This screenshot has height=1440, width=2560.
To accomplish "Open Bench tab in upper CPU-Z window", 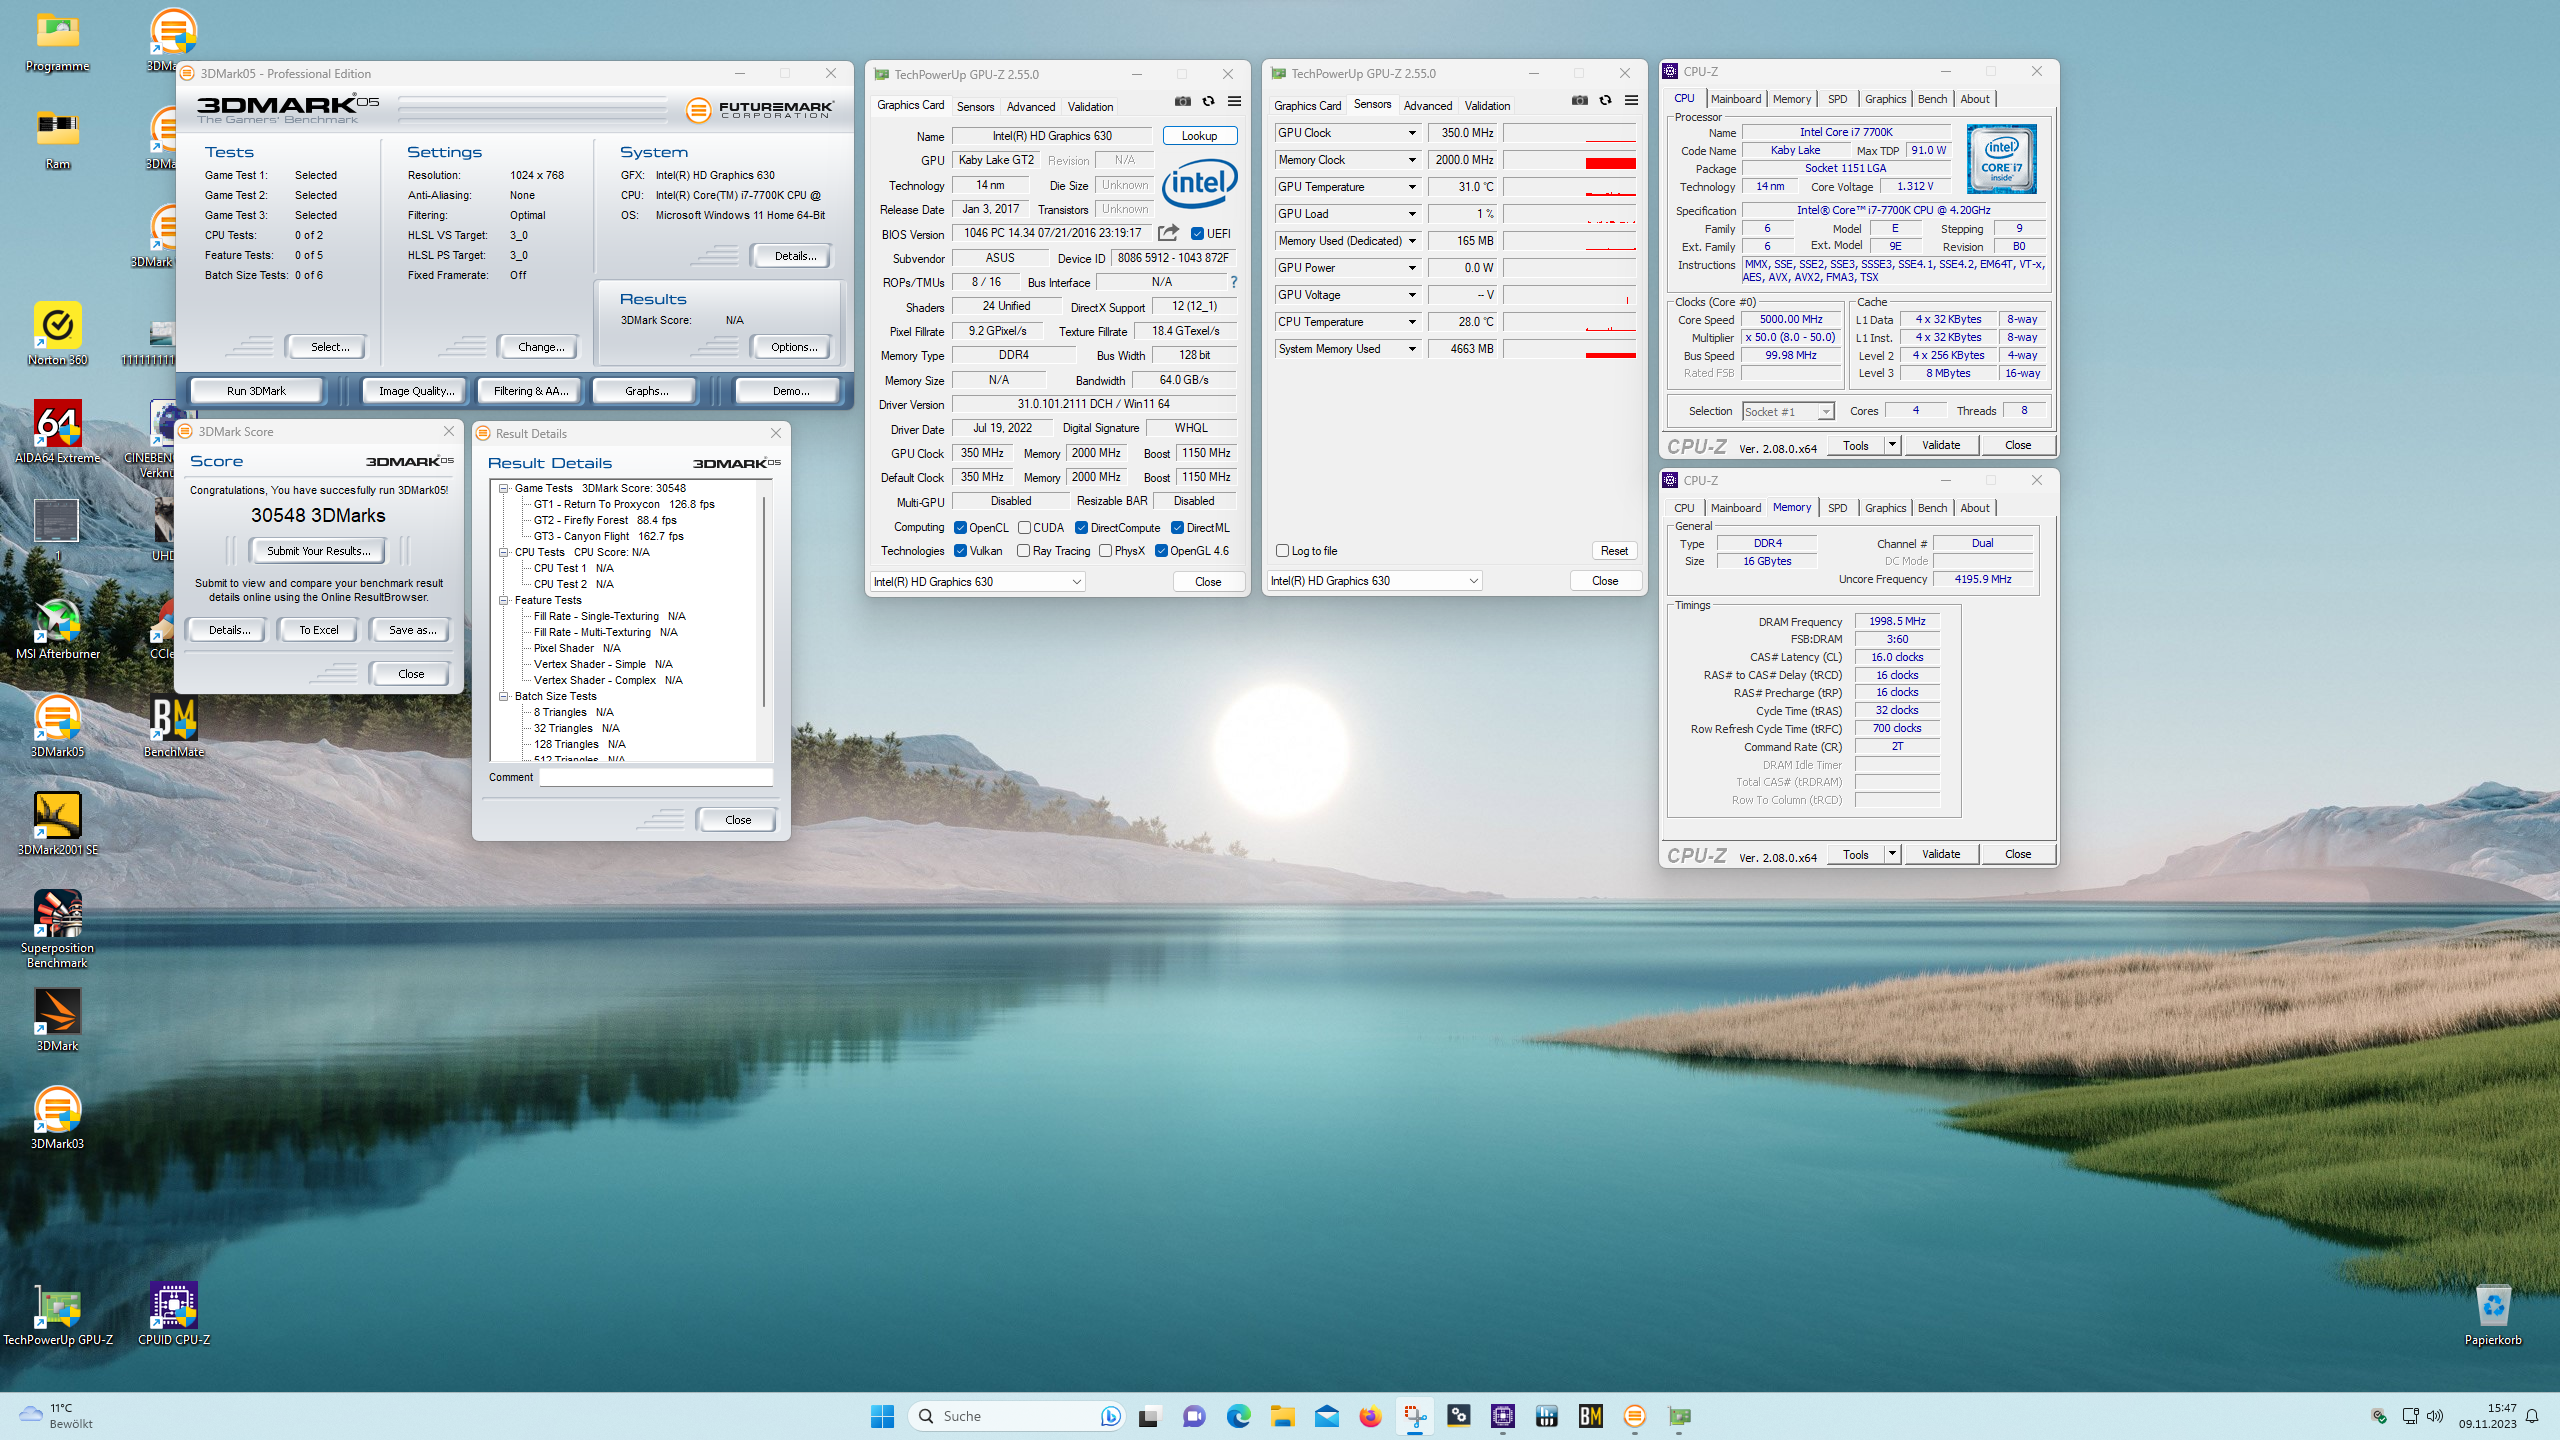I will tap(1932, 99).
